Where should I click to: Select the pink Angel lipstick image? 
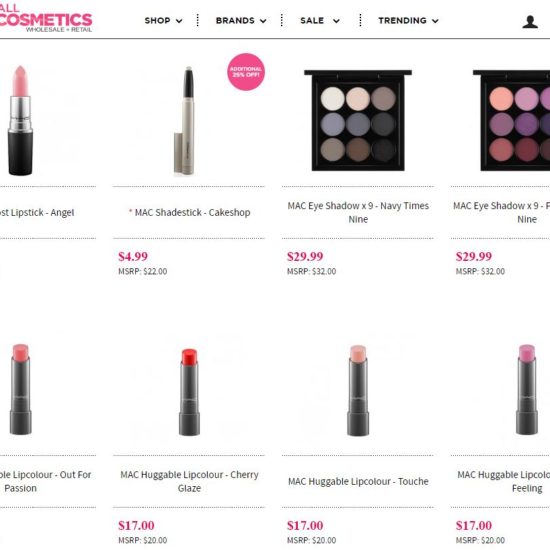20,120
